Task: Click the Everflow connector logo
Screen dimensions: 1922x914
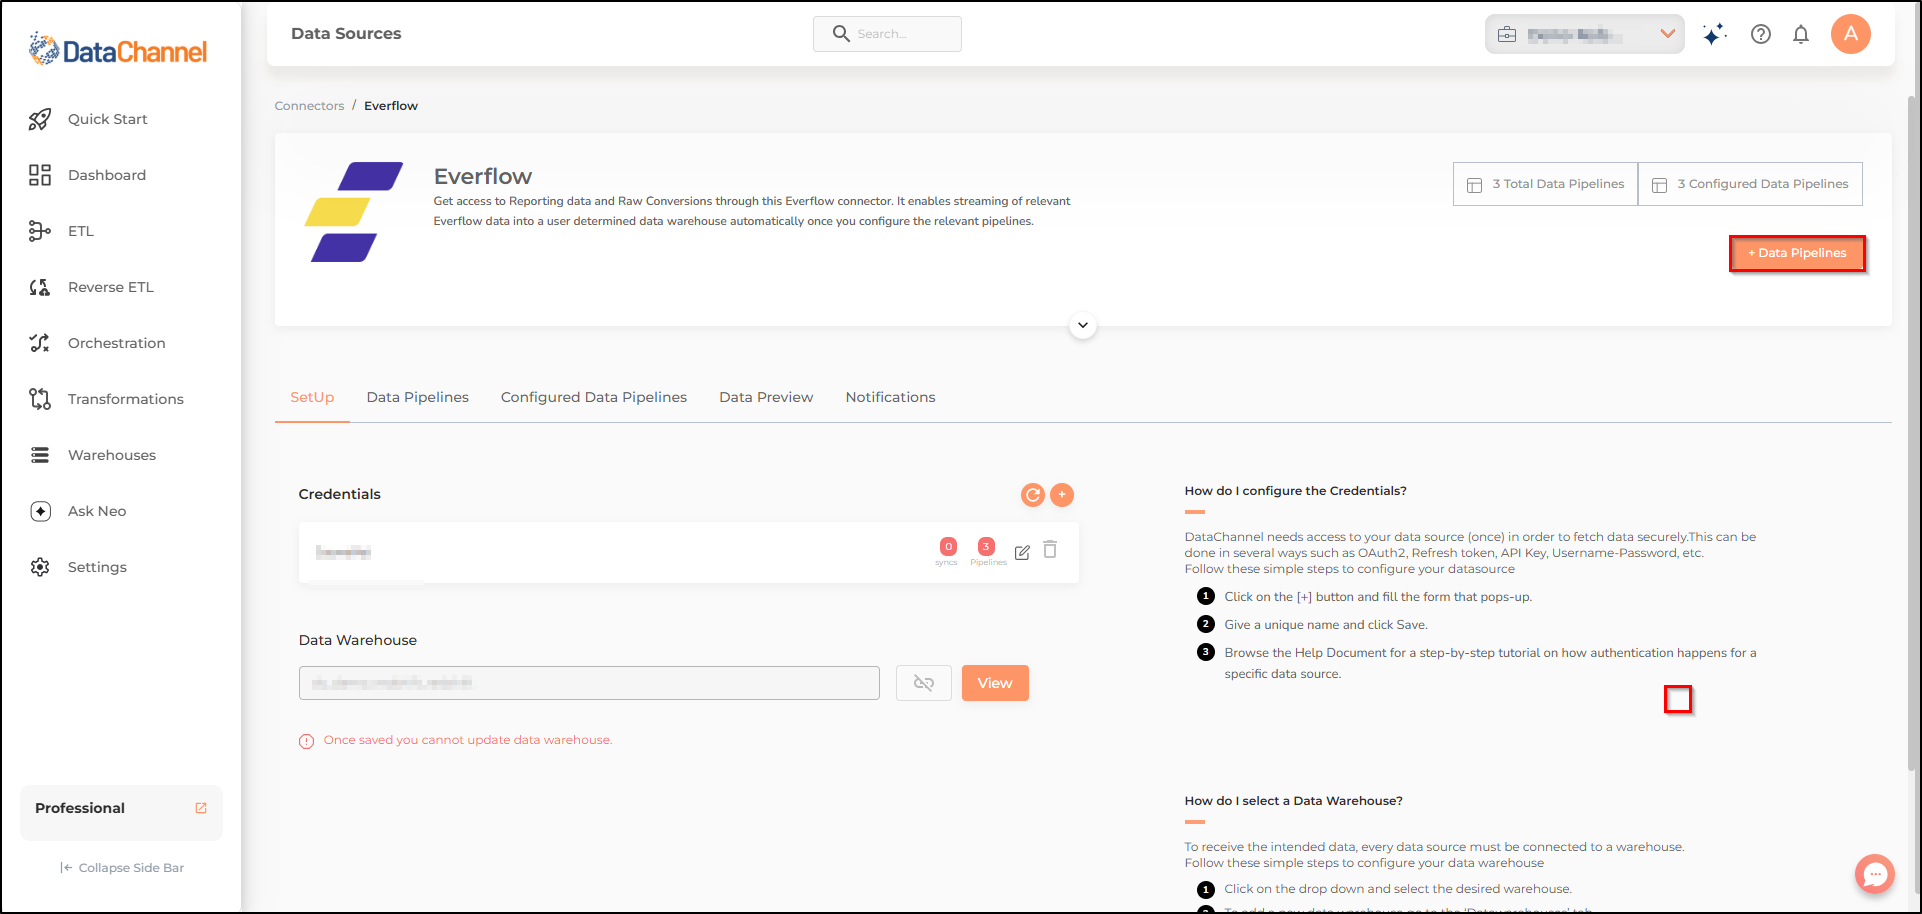Action: click(x=354, y=212)
